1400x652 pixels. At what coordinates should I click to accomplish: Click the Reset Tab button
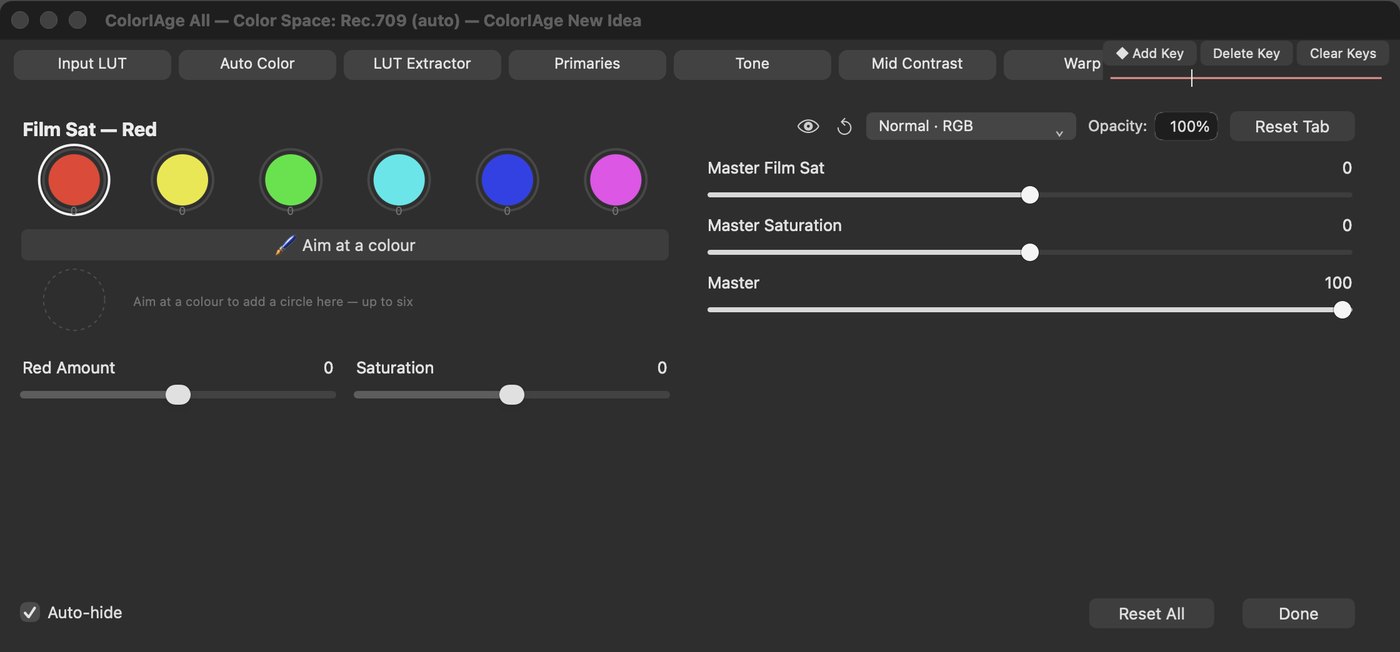coord(1292,126)
